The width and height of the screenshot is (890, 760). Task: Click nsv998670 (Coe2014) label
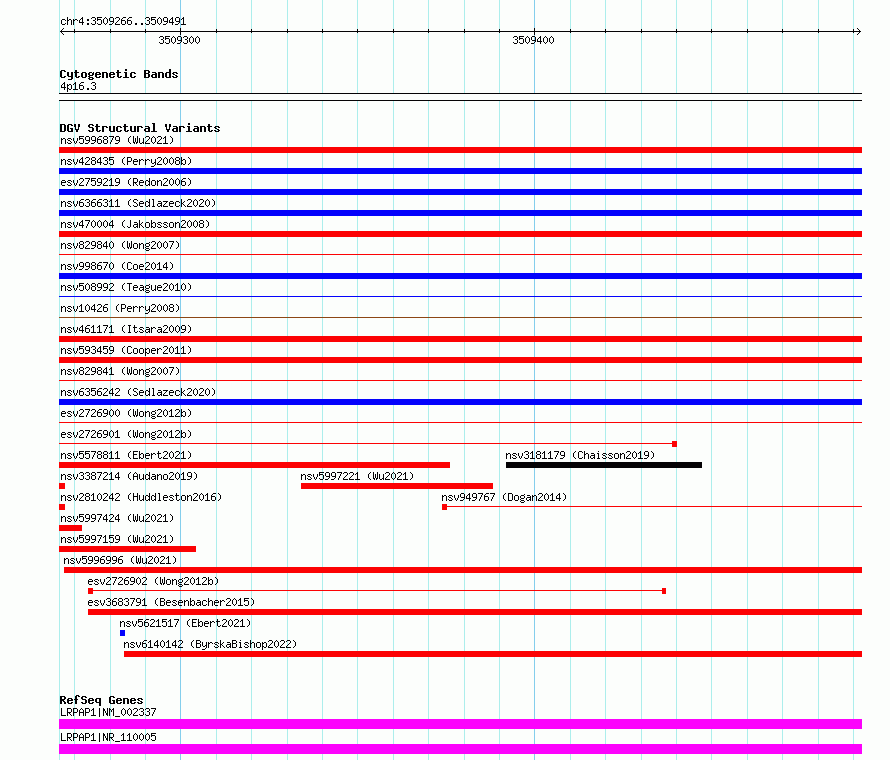click(117, 266)
